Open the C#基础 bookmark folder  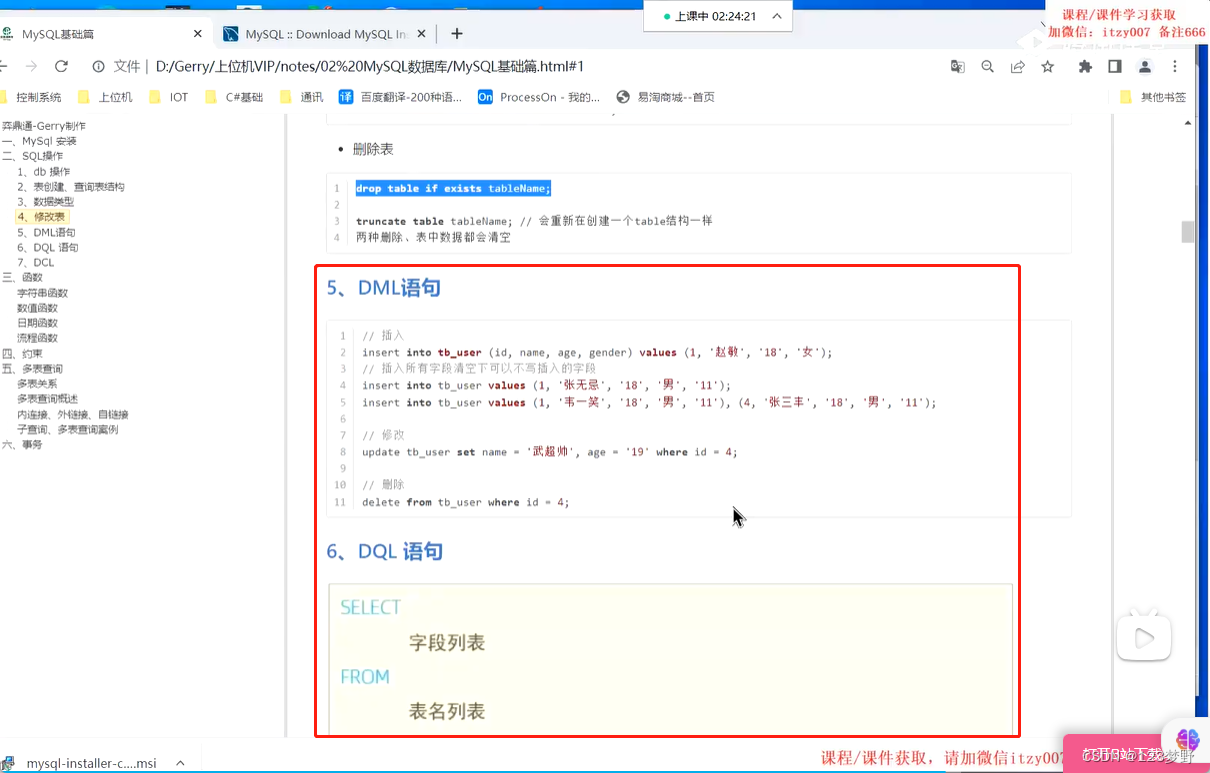pyautogui.click(x=234, y=97)
